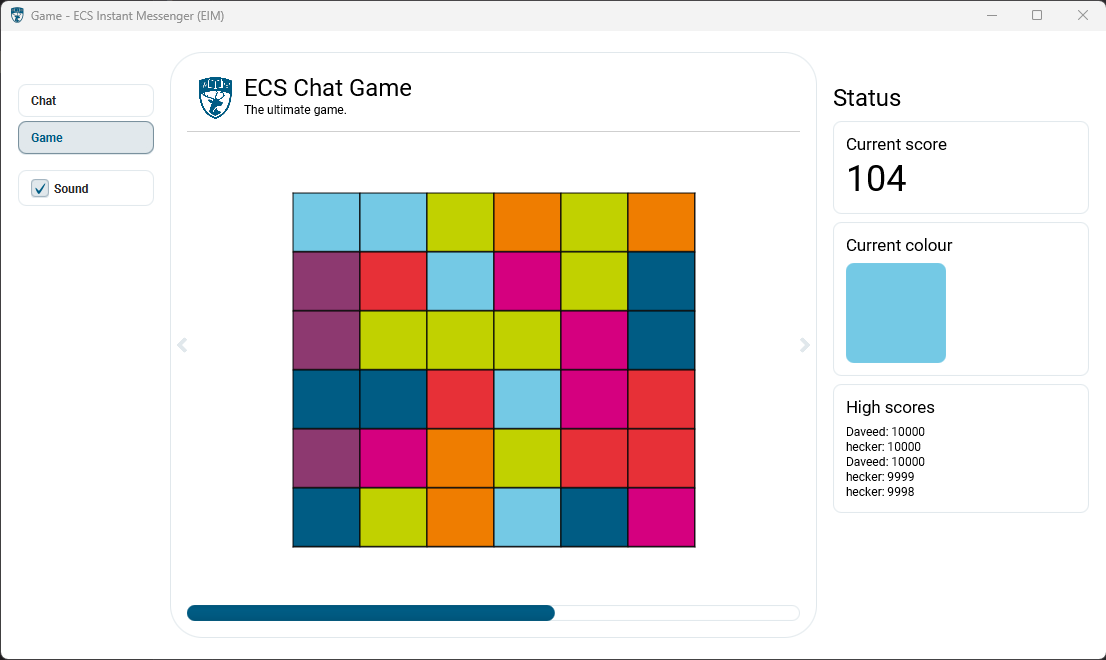Image resolution: width=1106 pixels, height=660 pixels.
Task: Maximize the EIM game window
Action: 1037,15
